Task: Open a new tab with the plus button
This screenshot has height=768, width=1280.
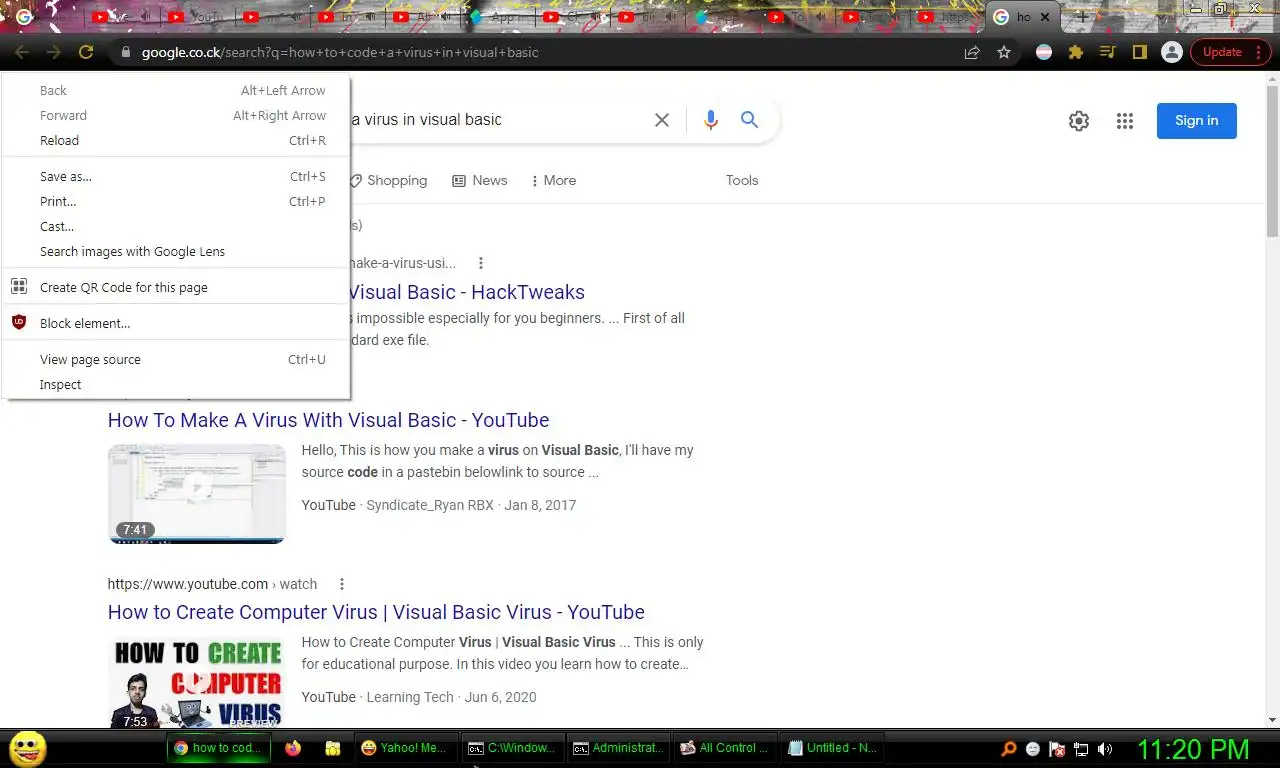Action: tap(1082, 17)
